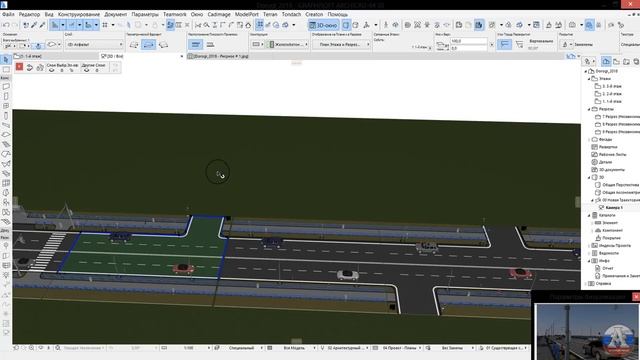
Task: Select the highlighted reference plane position icon
Action: [196, 44]
